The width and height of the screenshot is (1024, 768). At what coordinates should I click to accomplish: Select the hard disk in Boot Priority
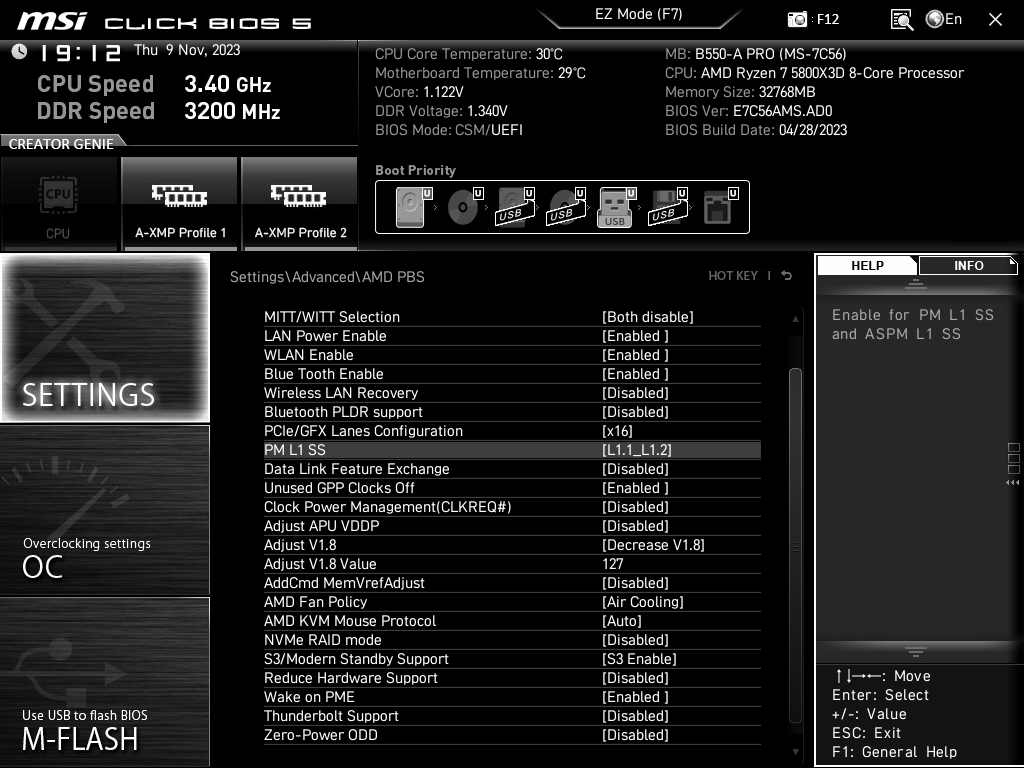pos(408,204)
